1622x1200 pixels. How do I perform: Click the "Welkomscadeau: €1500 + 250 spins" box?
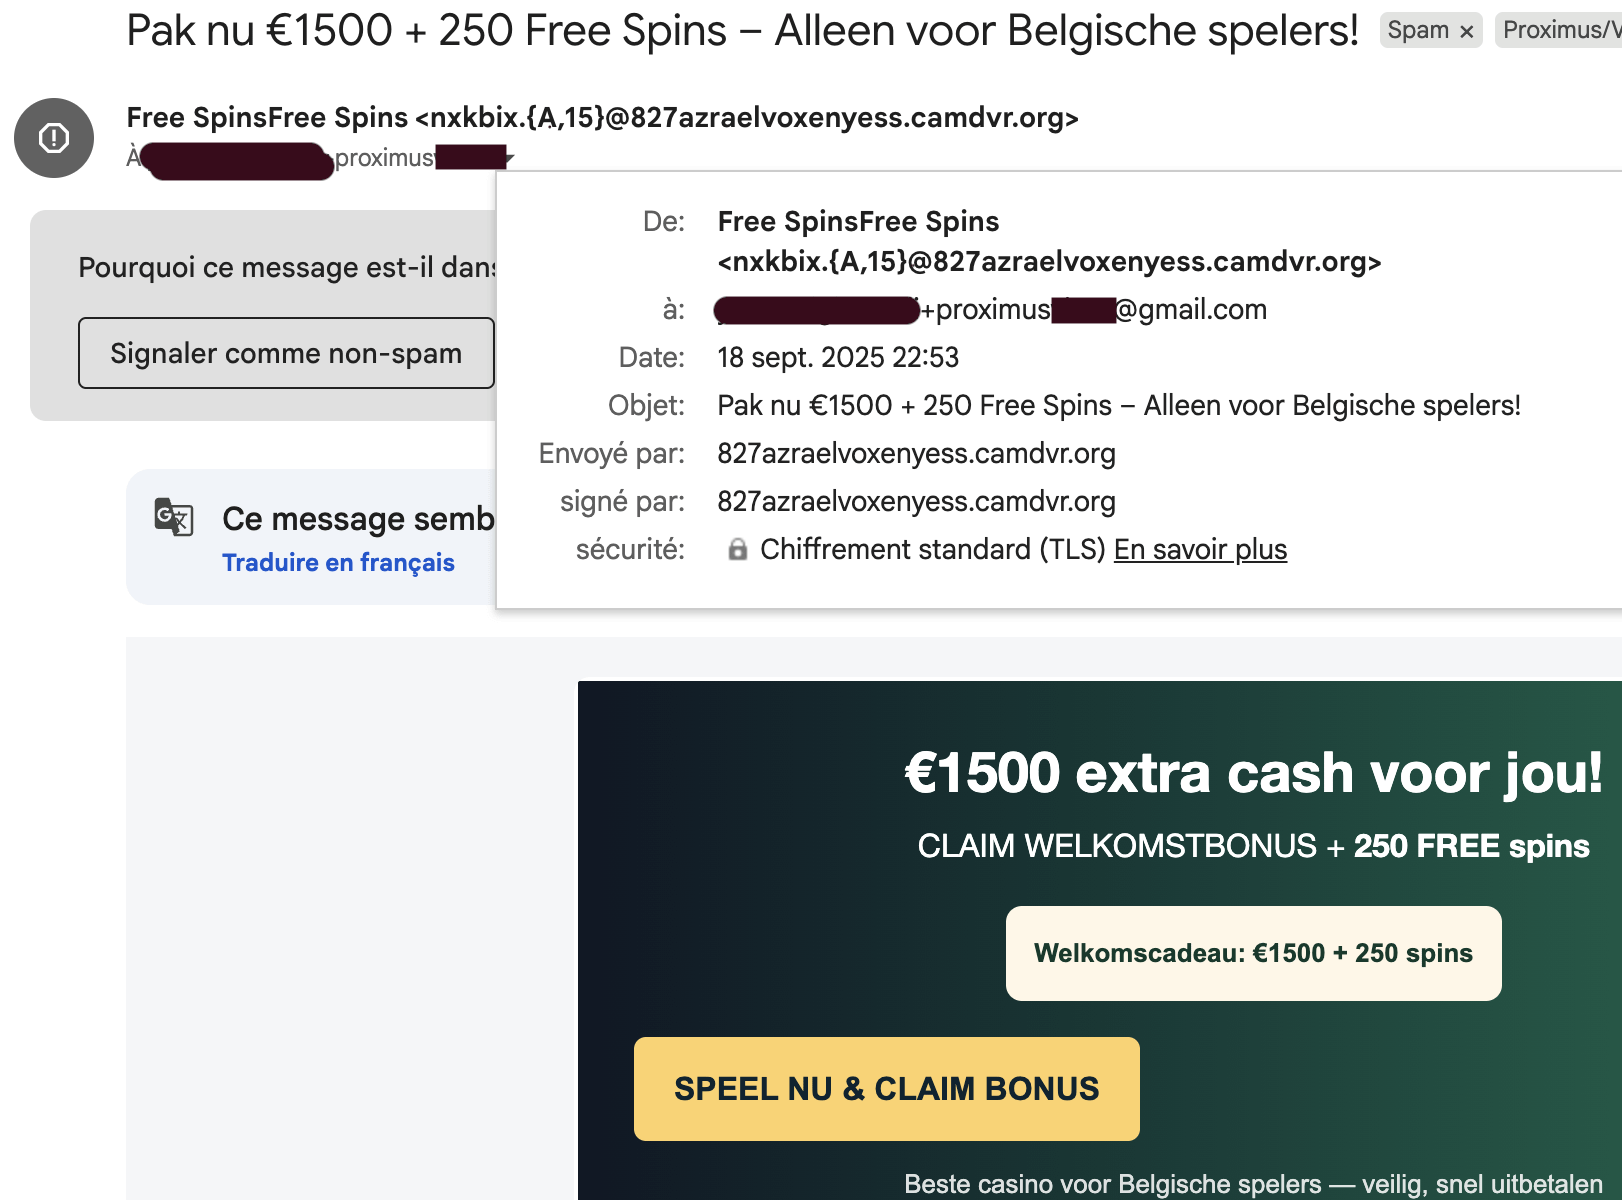(1253, 953)
